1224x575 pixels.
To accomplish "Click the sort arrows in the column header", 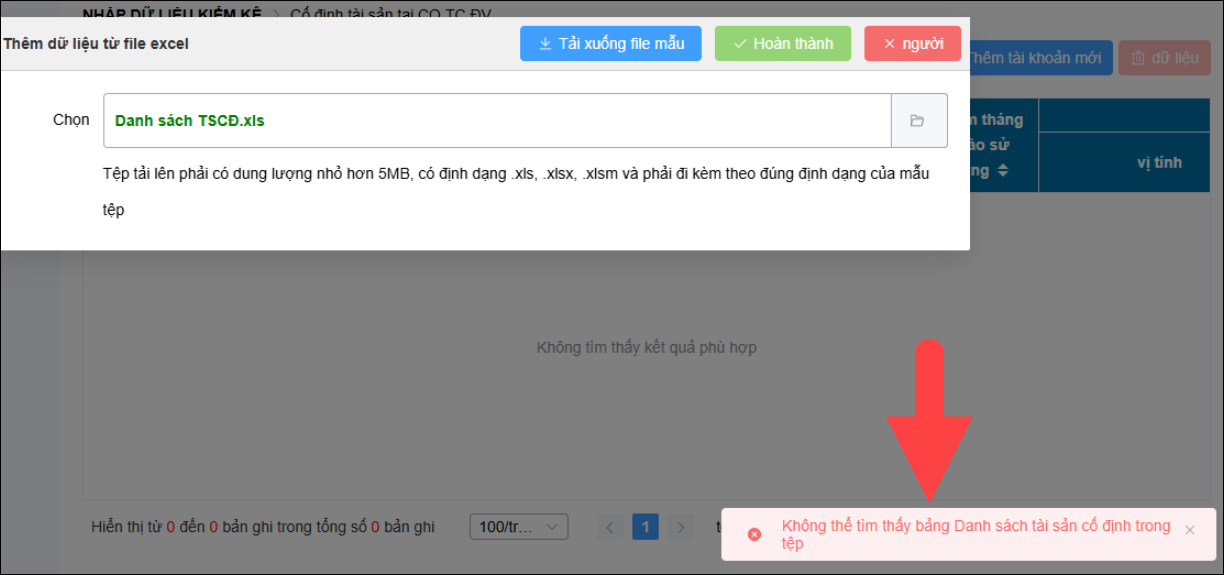I will (x=1003, y=171).
